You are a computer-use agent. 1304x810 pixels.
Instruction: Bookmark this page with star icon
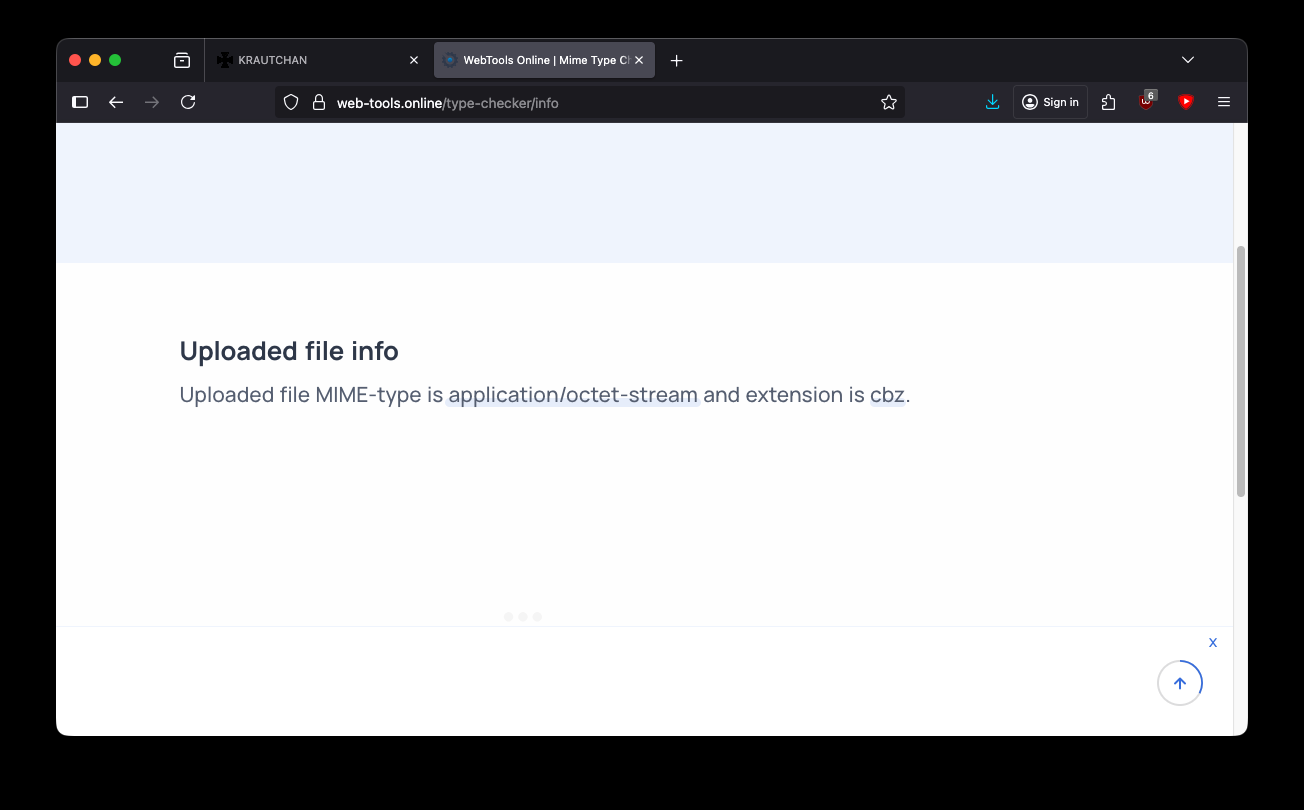click(x=888, y=102)
